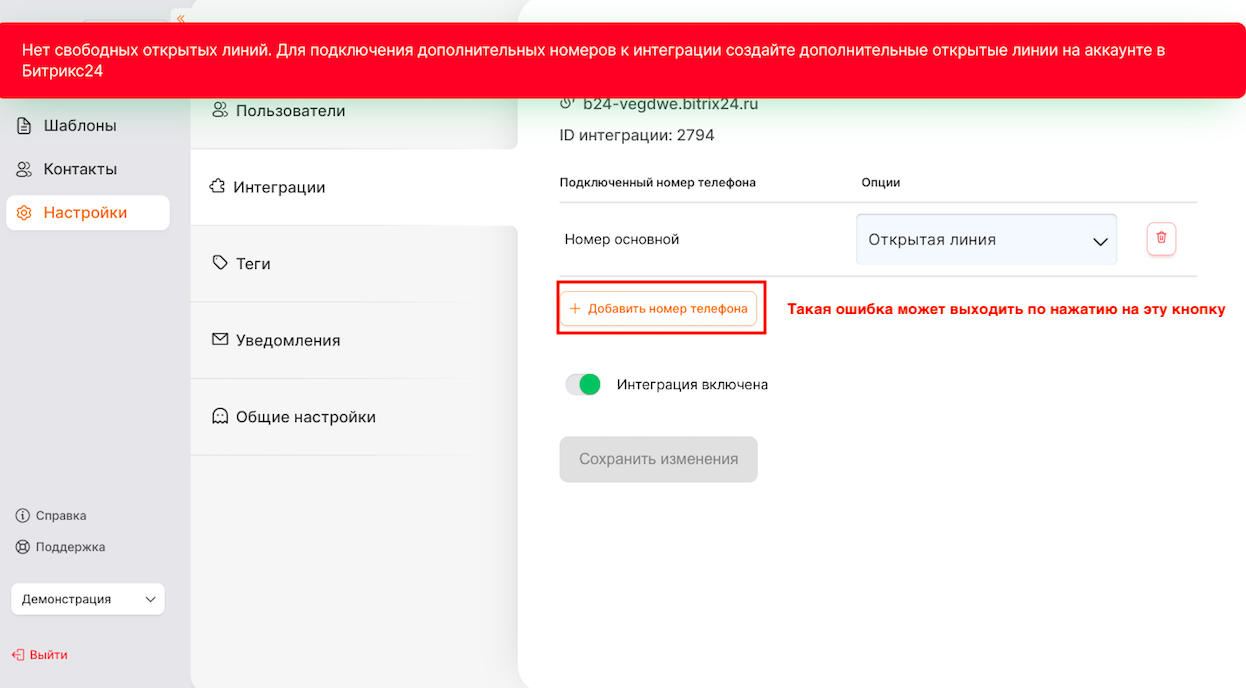The height and width of the screenshot is (688, 1246).
Task: Click the Поддержка lifebuoy icon
Action: (22, 547)
